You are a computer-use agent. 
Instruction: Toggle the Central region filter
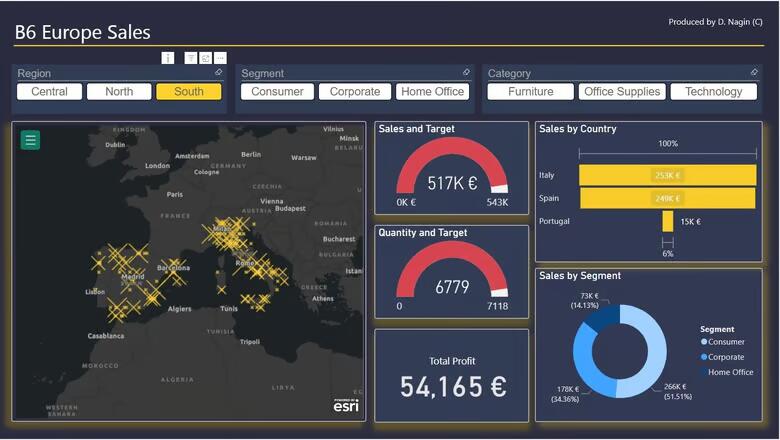pyautogui.click(x=49, y=92)
